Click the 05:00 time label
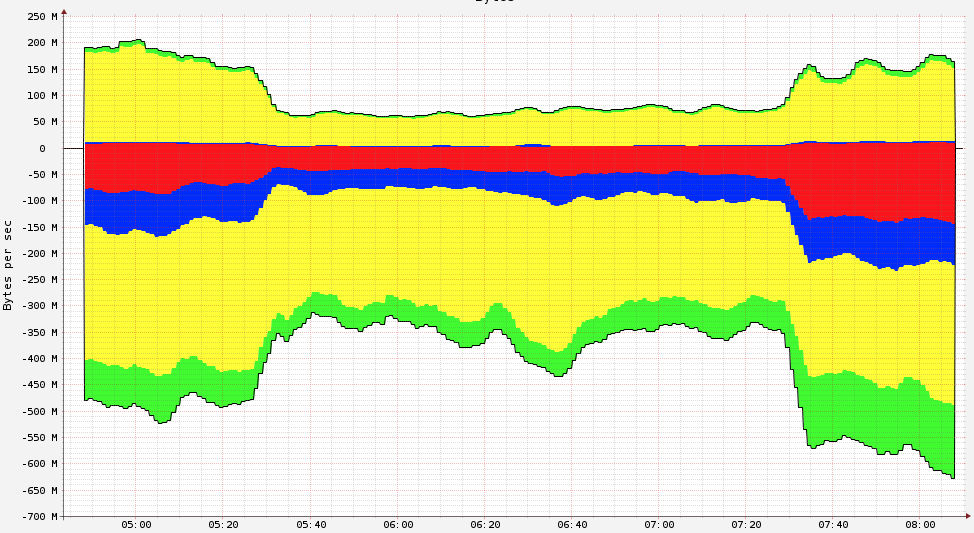The width and height of the screenshot is (974, 533). [x=136, y=524]
